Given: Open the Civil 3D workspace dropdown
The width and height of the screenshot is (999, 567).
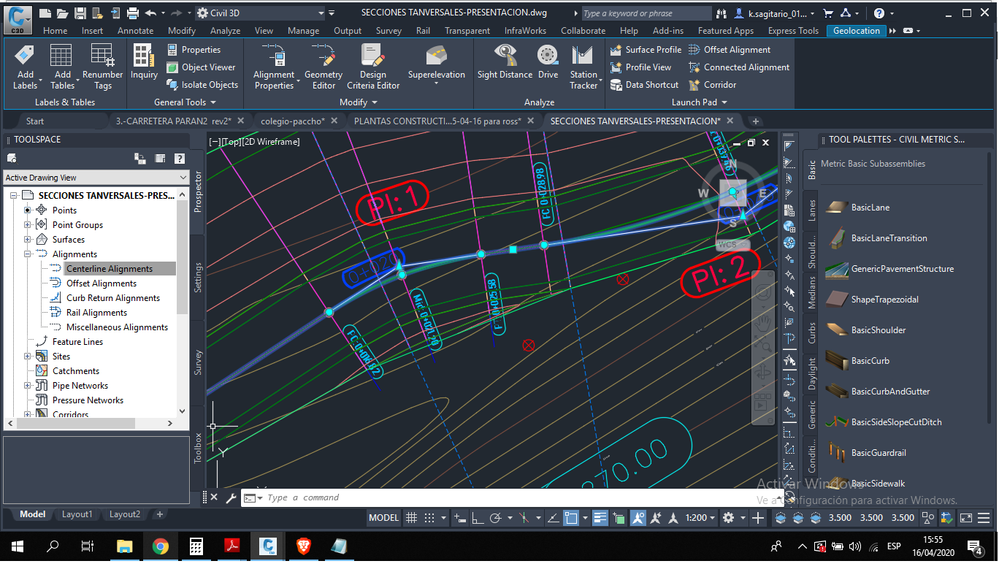Looking at the screenshot, I should (x=261, y=13).
